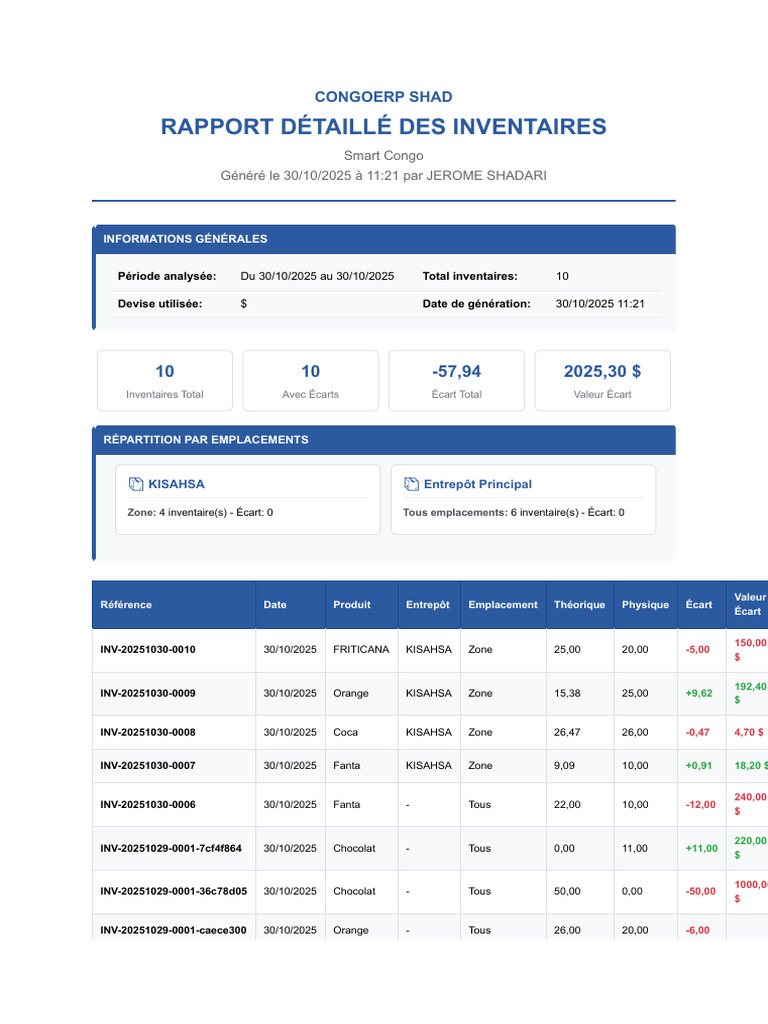The height and width of the screenshot is (1024, 768).
Task: Click the +9,62 écart value for Orange
Action: click(x=699, y=694)
